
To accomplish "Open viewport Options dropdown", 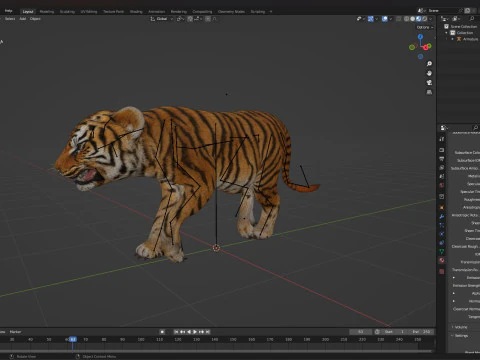I will 425,27.
